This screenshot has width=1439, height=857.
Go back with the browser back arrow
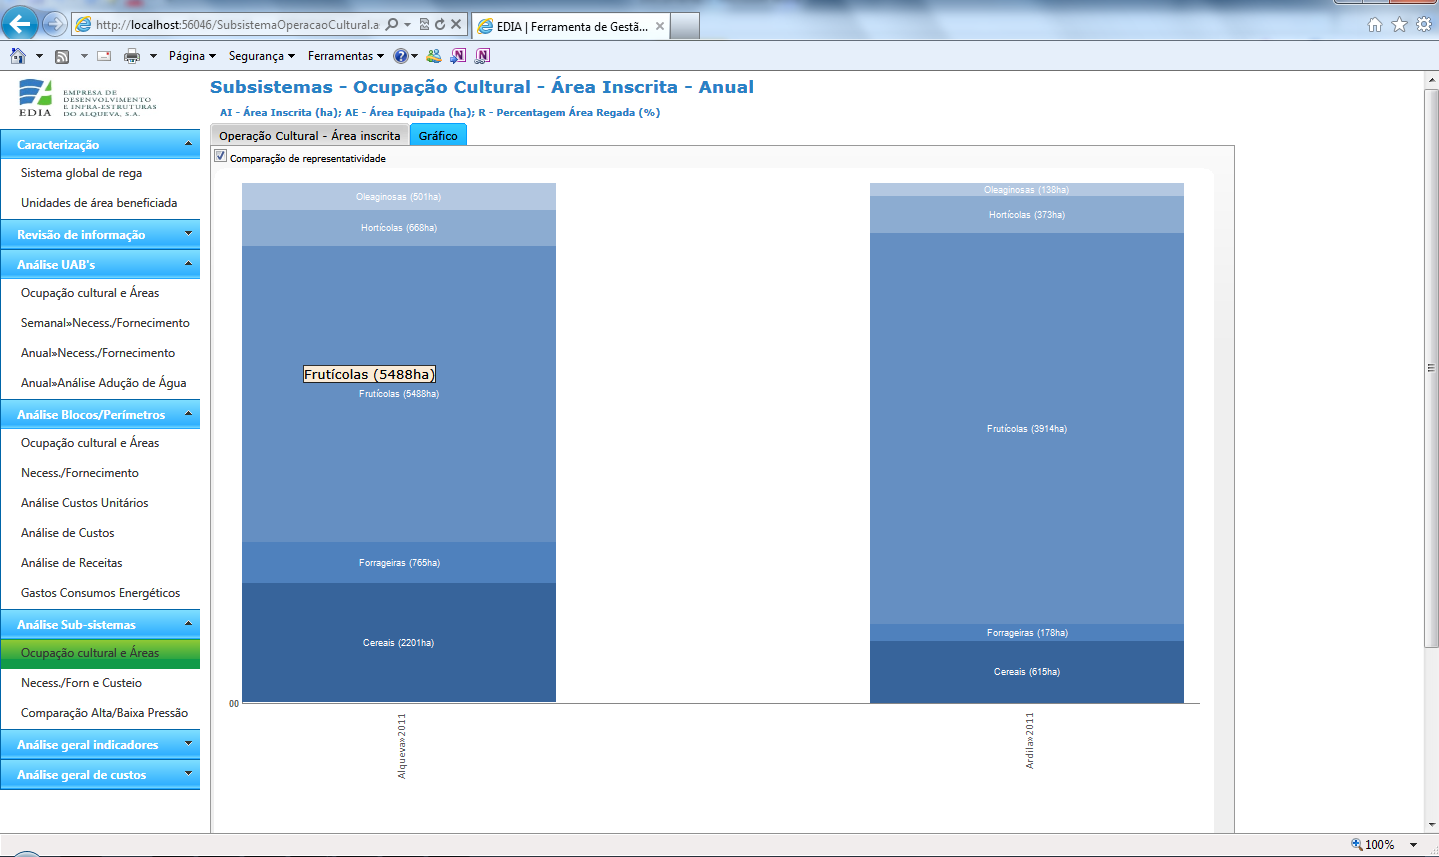point(19,23)
